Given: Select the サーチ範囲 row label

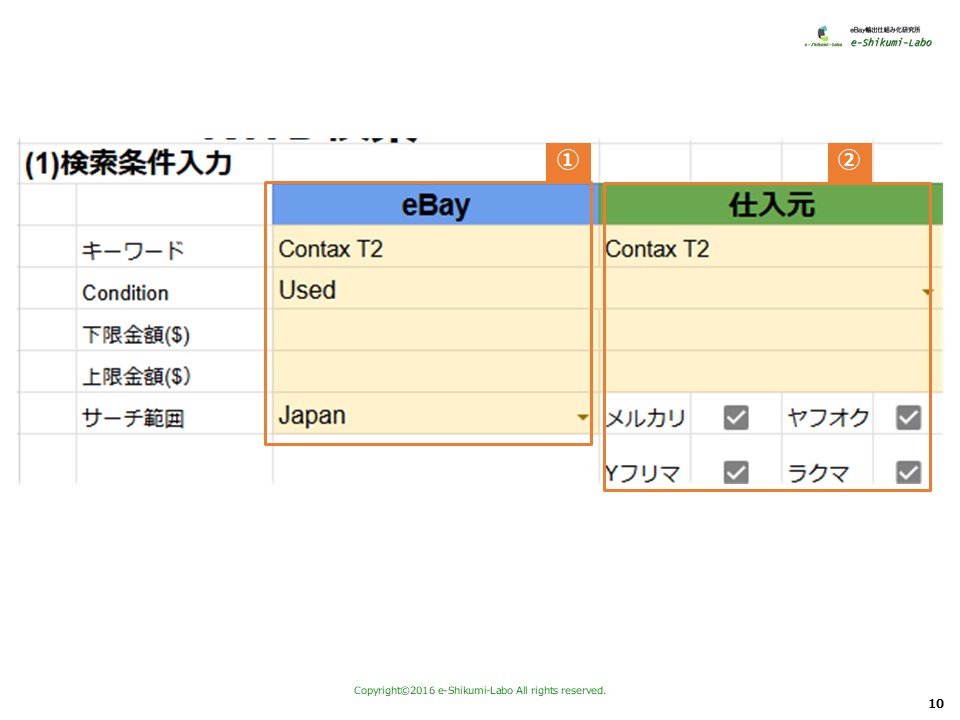Looking at the screenshot, I should tap(133, 419).
